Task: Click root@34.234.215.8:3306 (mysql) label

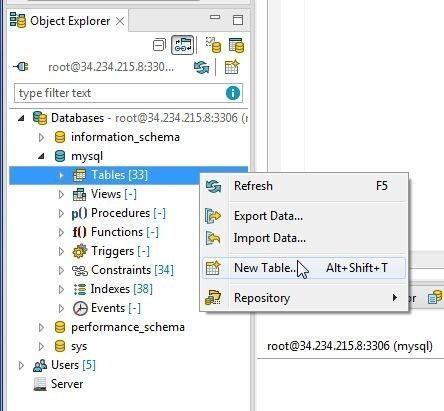Action: [x=350, y=346]
